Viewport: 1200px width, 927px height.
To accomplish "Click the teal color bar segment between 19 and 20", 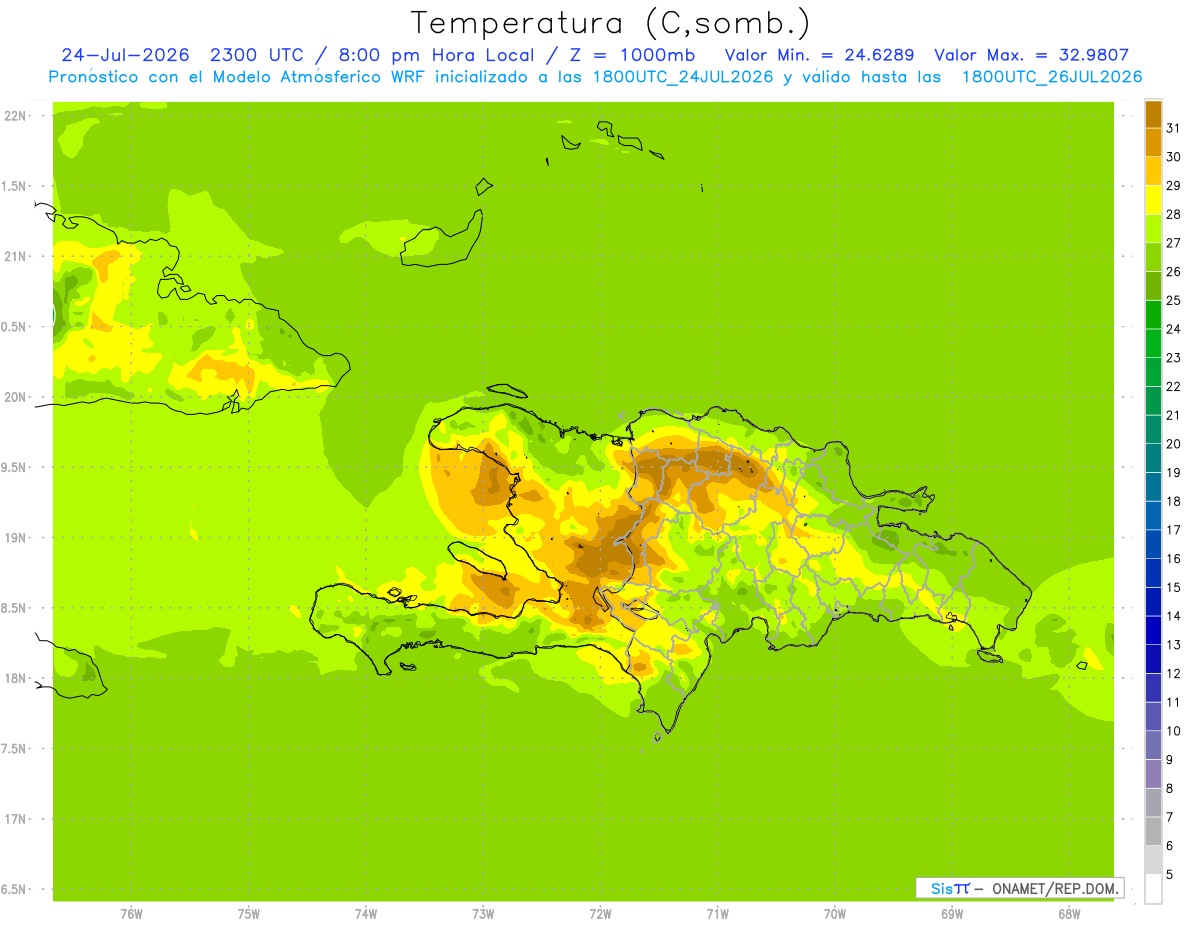I will (x=1153, y=457).
